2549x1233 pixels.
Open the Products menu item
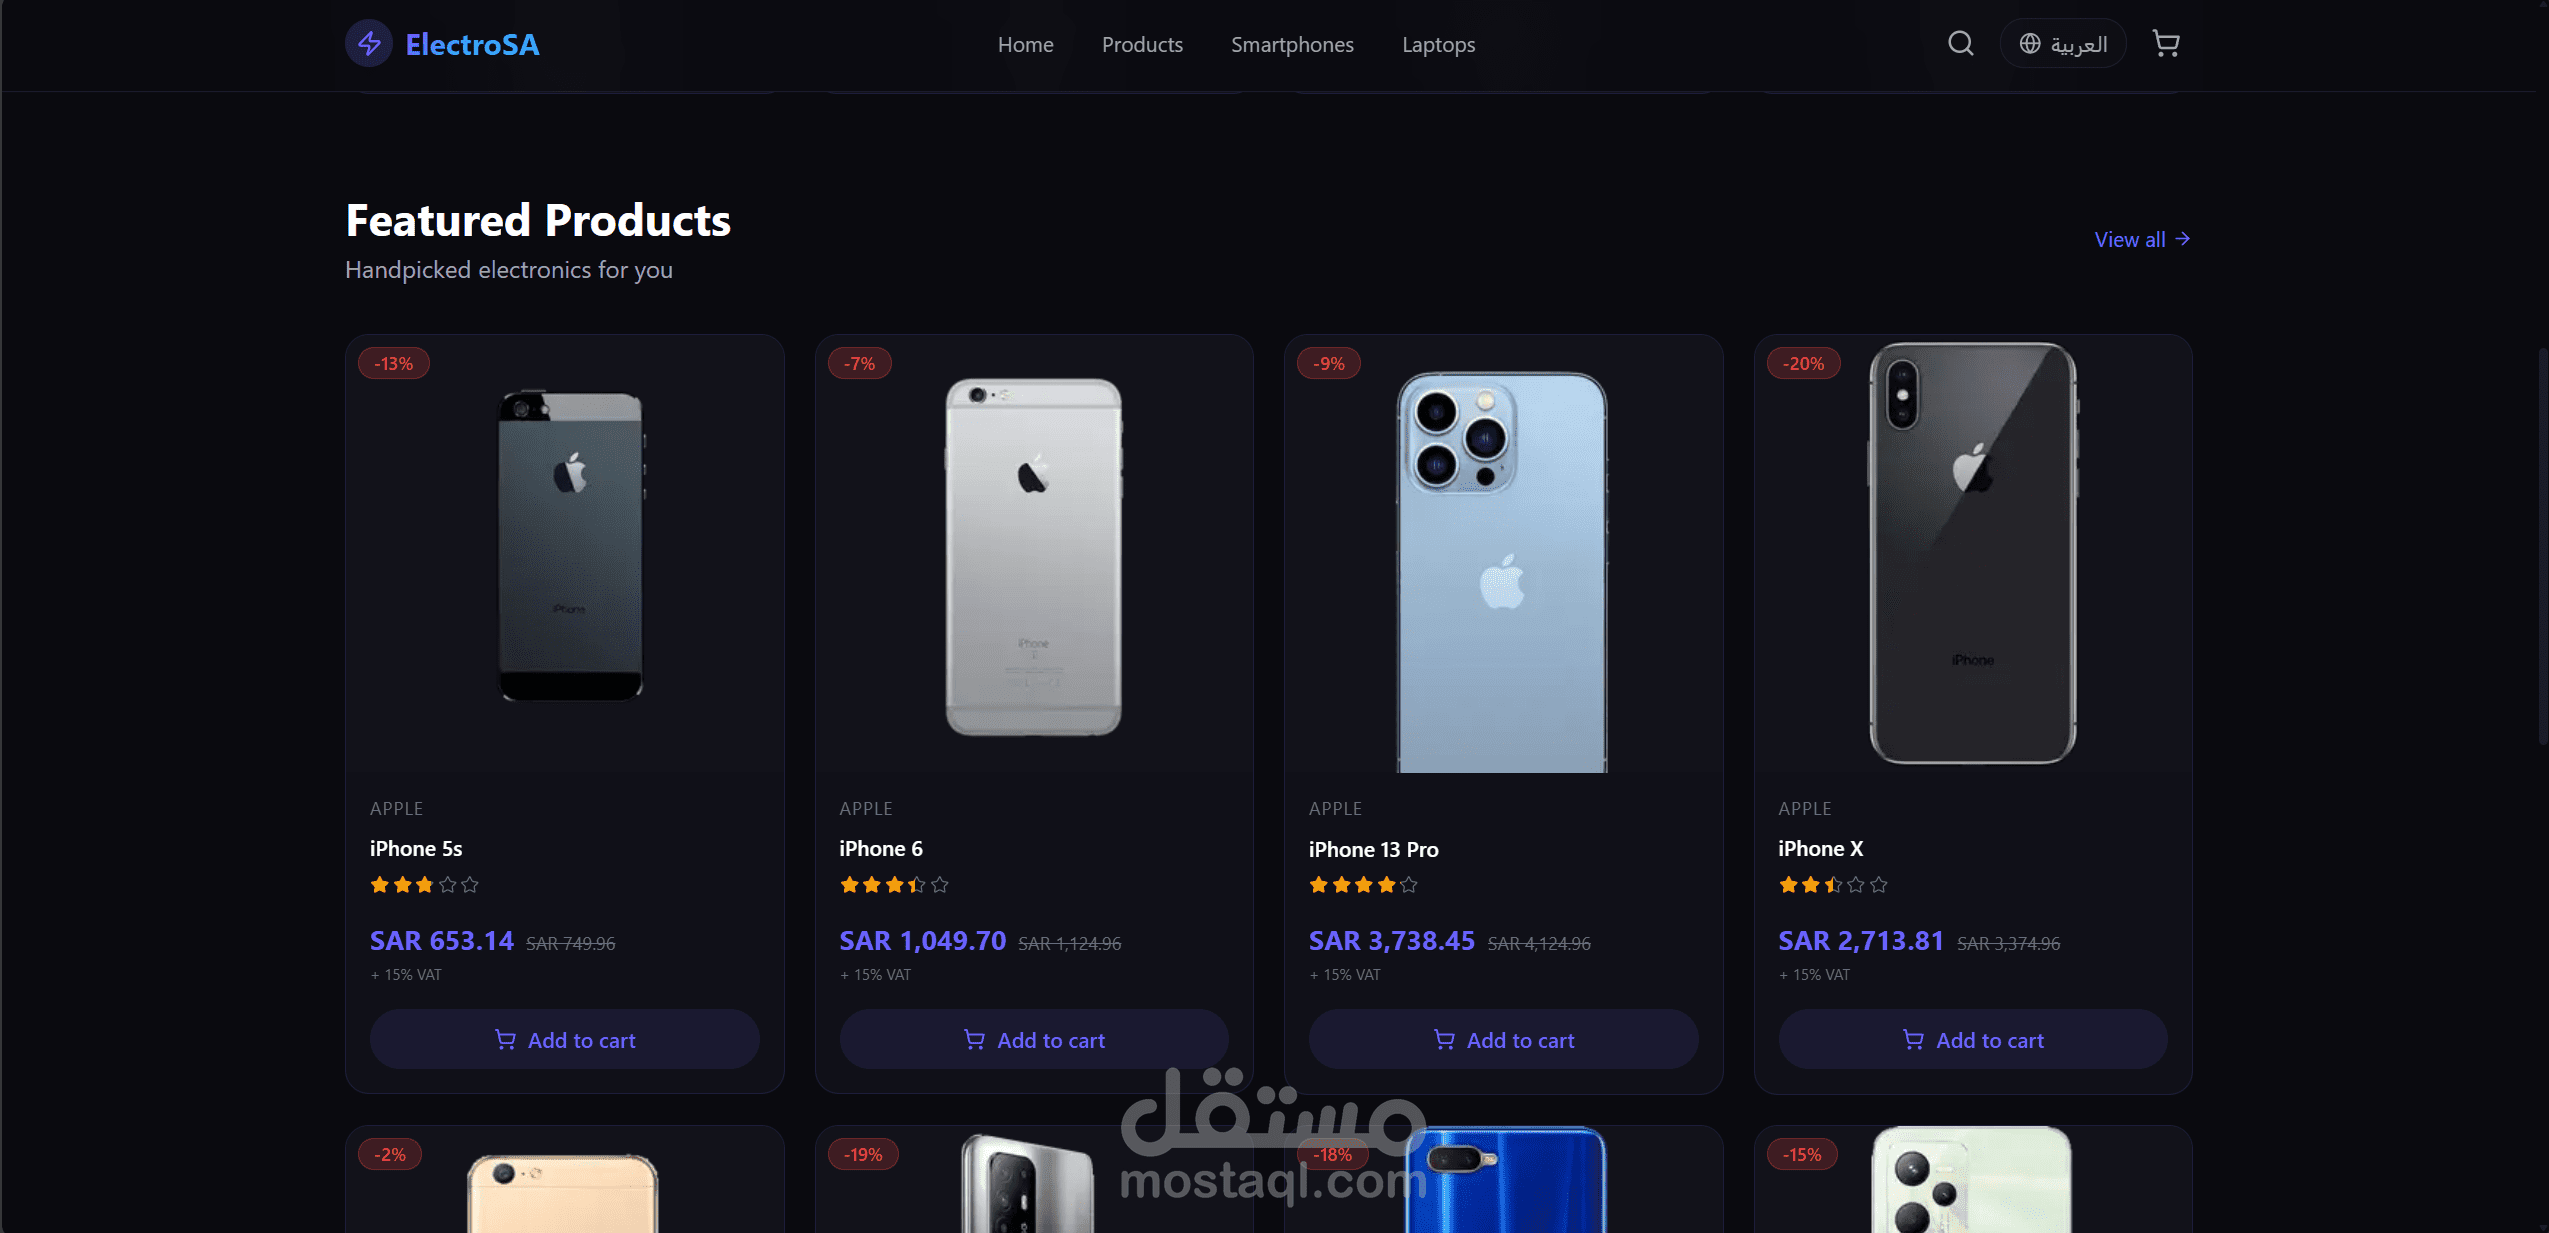pyautogui.click(x=1142, y=44)
